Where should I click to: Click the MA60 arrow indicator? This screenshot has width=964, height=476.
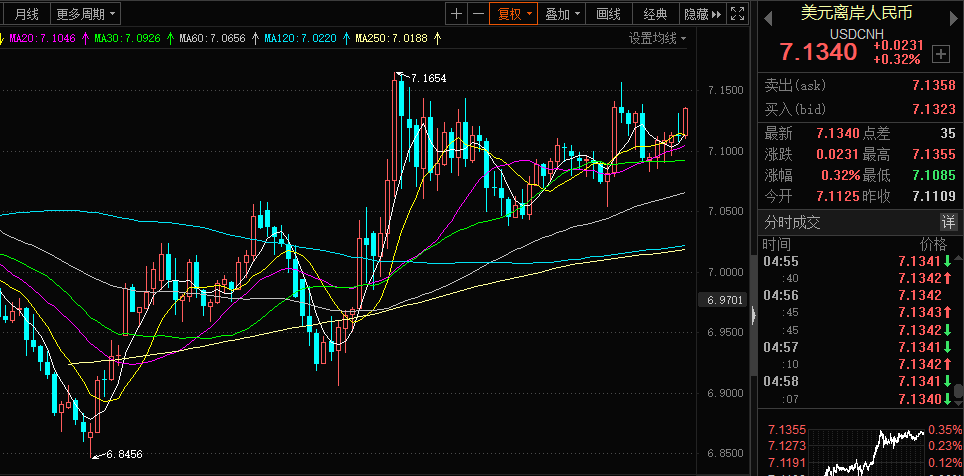254,38
